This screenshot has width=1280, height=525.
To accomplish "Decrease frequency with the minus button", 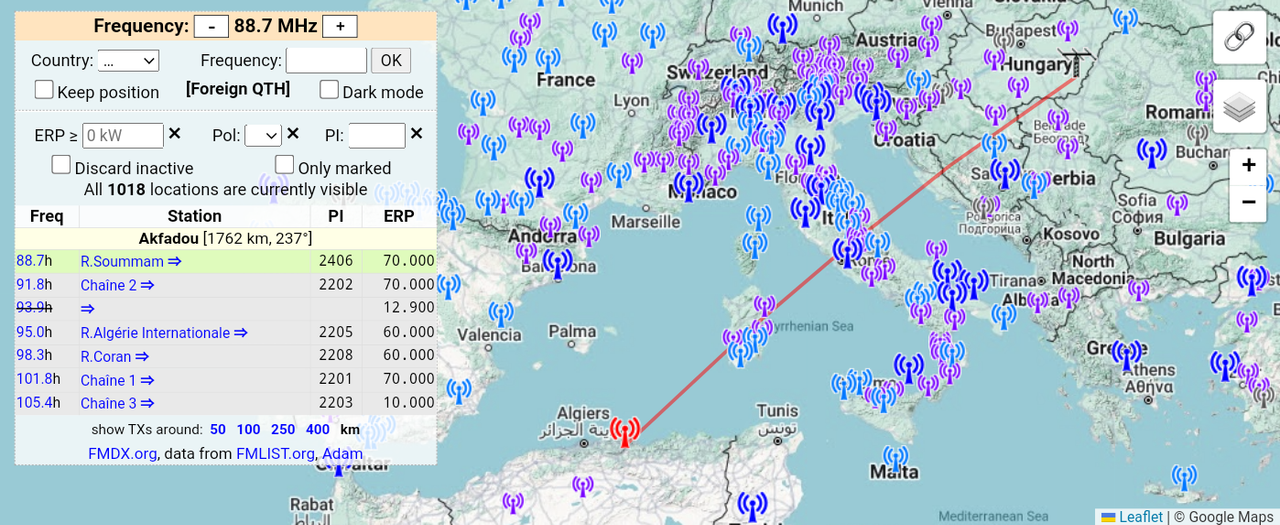I will point(211,27).
